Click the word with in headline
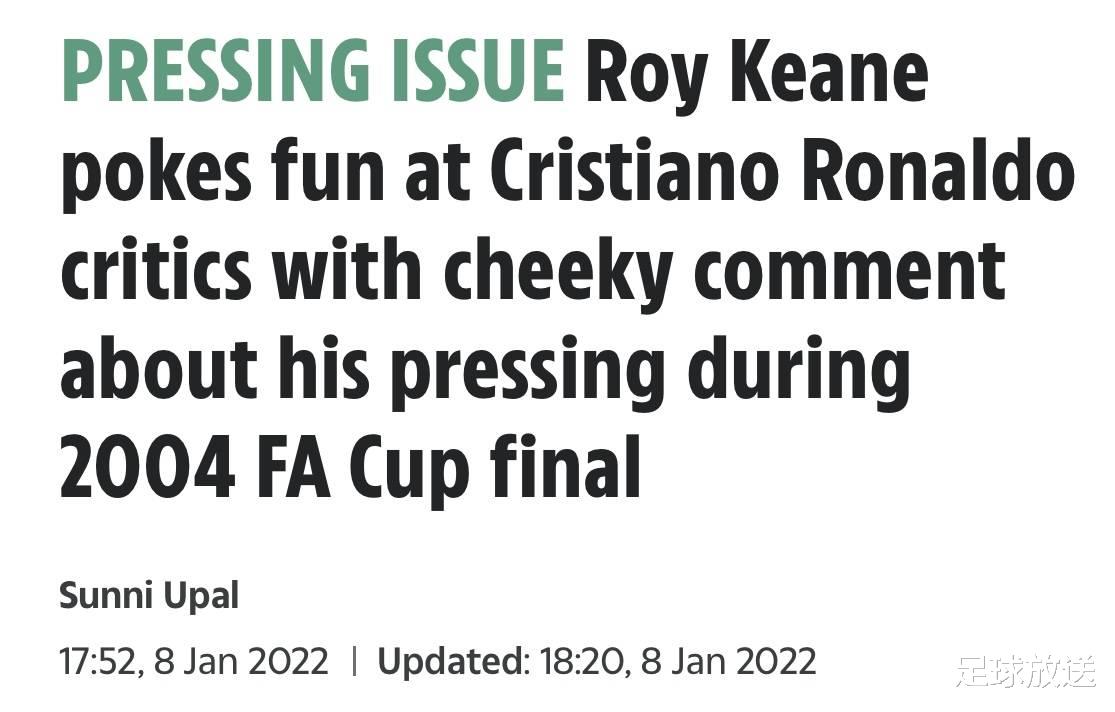 348,271
